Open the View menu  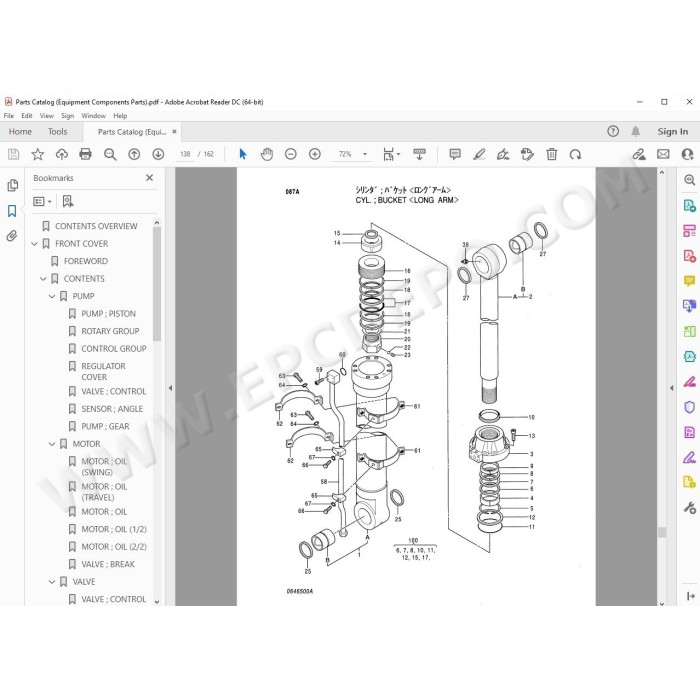[x=46, y=116]
